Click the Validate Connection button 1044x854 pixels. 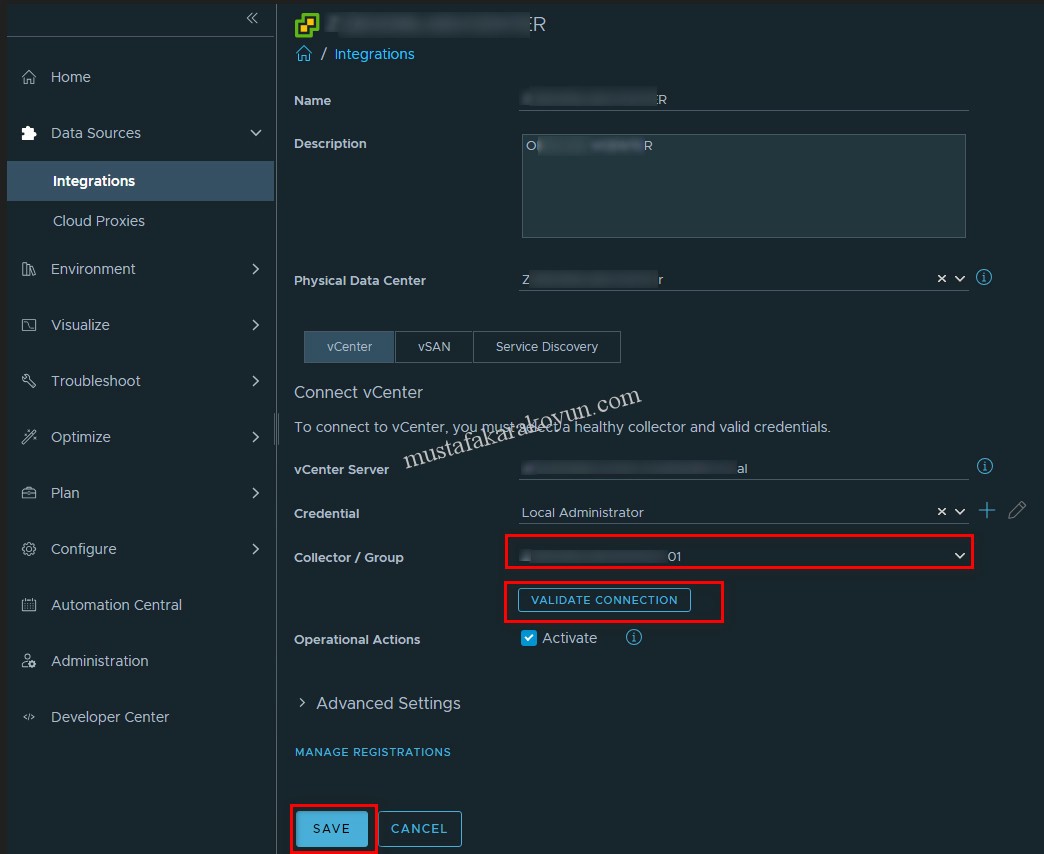tap(604, 600)
